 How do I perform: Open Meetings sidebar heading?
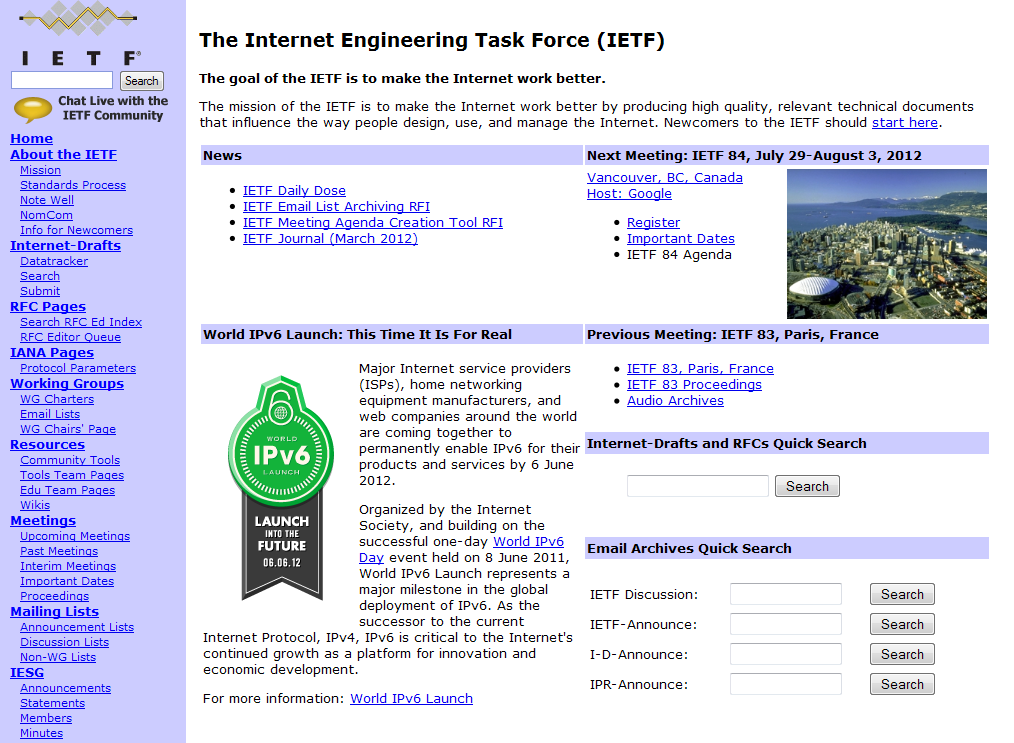point(43,521)
